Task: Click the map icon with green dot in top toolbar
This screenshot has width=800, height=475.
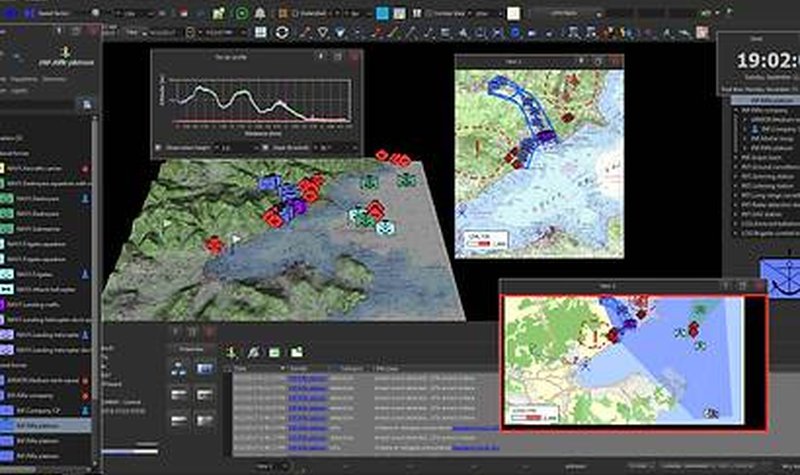Action: (219, 13)
